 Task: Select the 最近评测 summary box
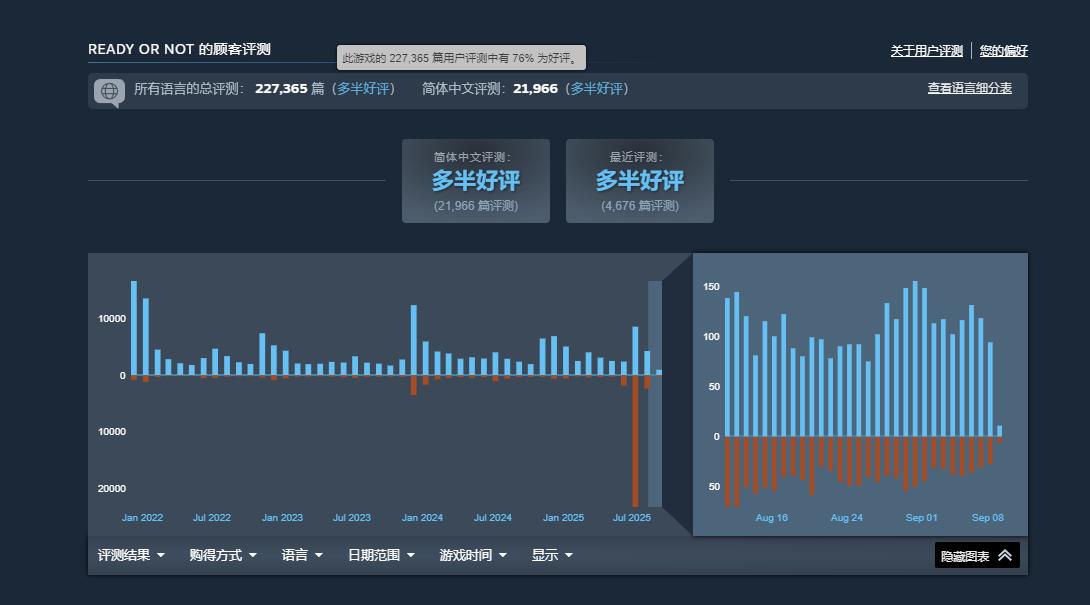[640, 181]
